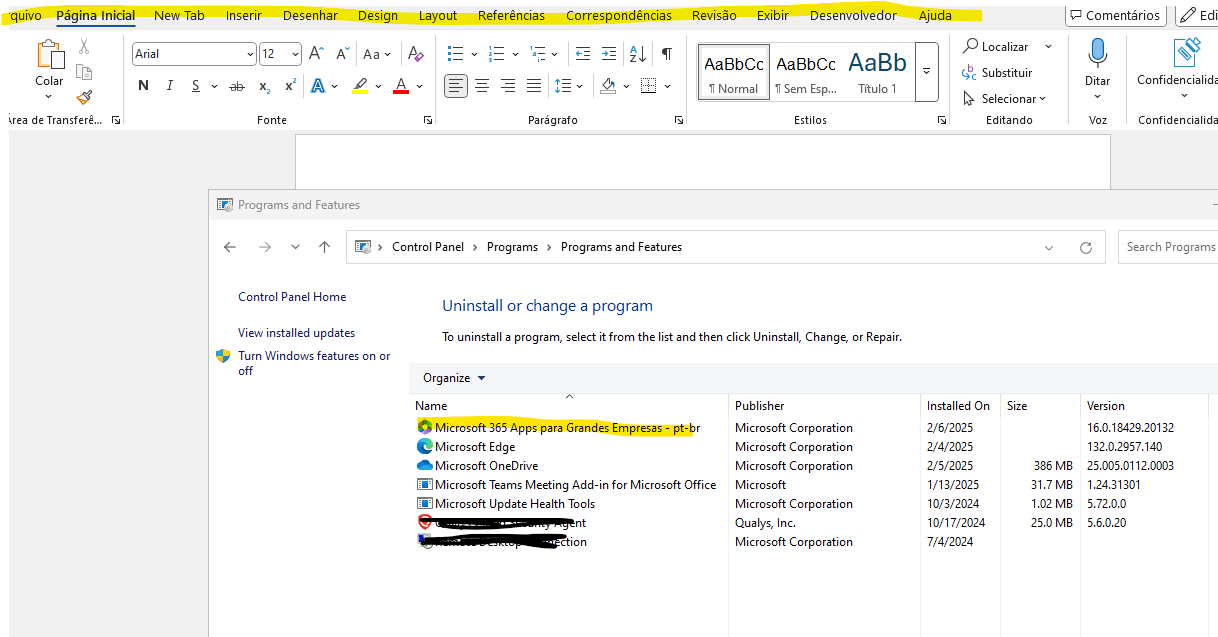Toggle superscript x² formatting
This screenshot has height=637, width=1218.
[290, 86]
